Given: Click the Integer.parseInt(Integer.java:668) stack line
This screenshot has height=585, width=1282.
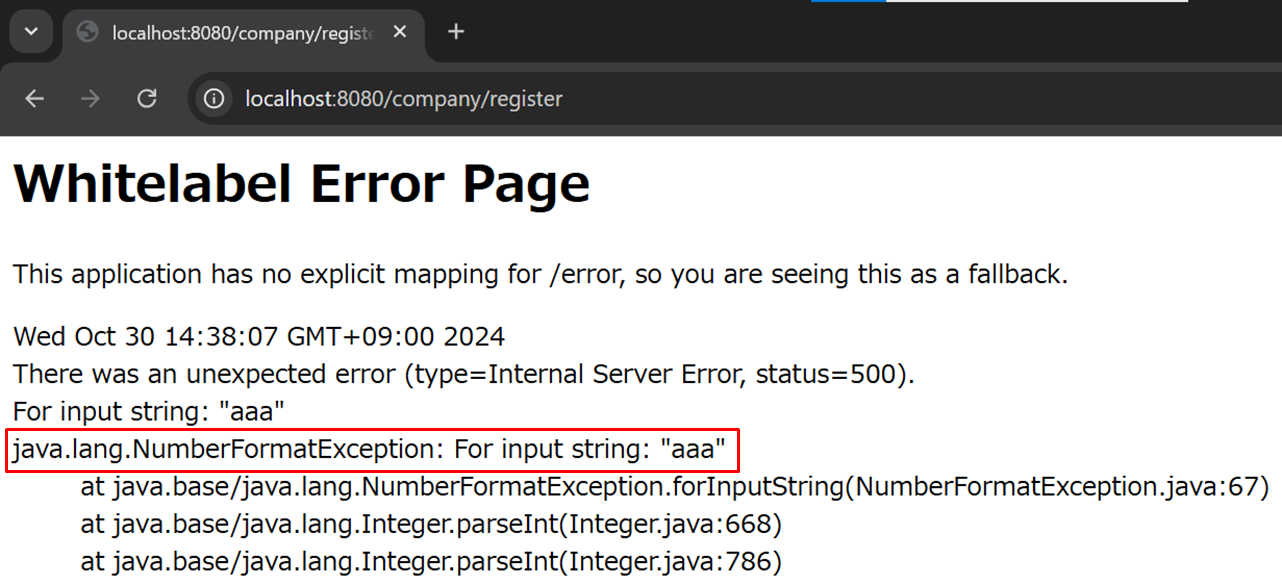Looking at the screenshot, I should pos(431,524).
